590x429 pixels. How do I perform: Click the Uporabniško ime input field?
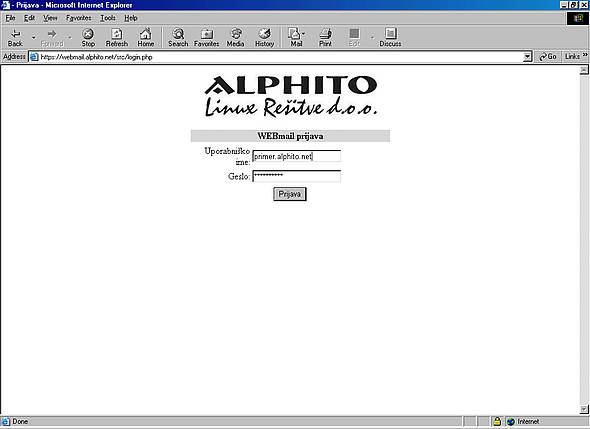click(297, 156)
